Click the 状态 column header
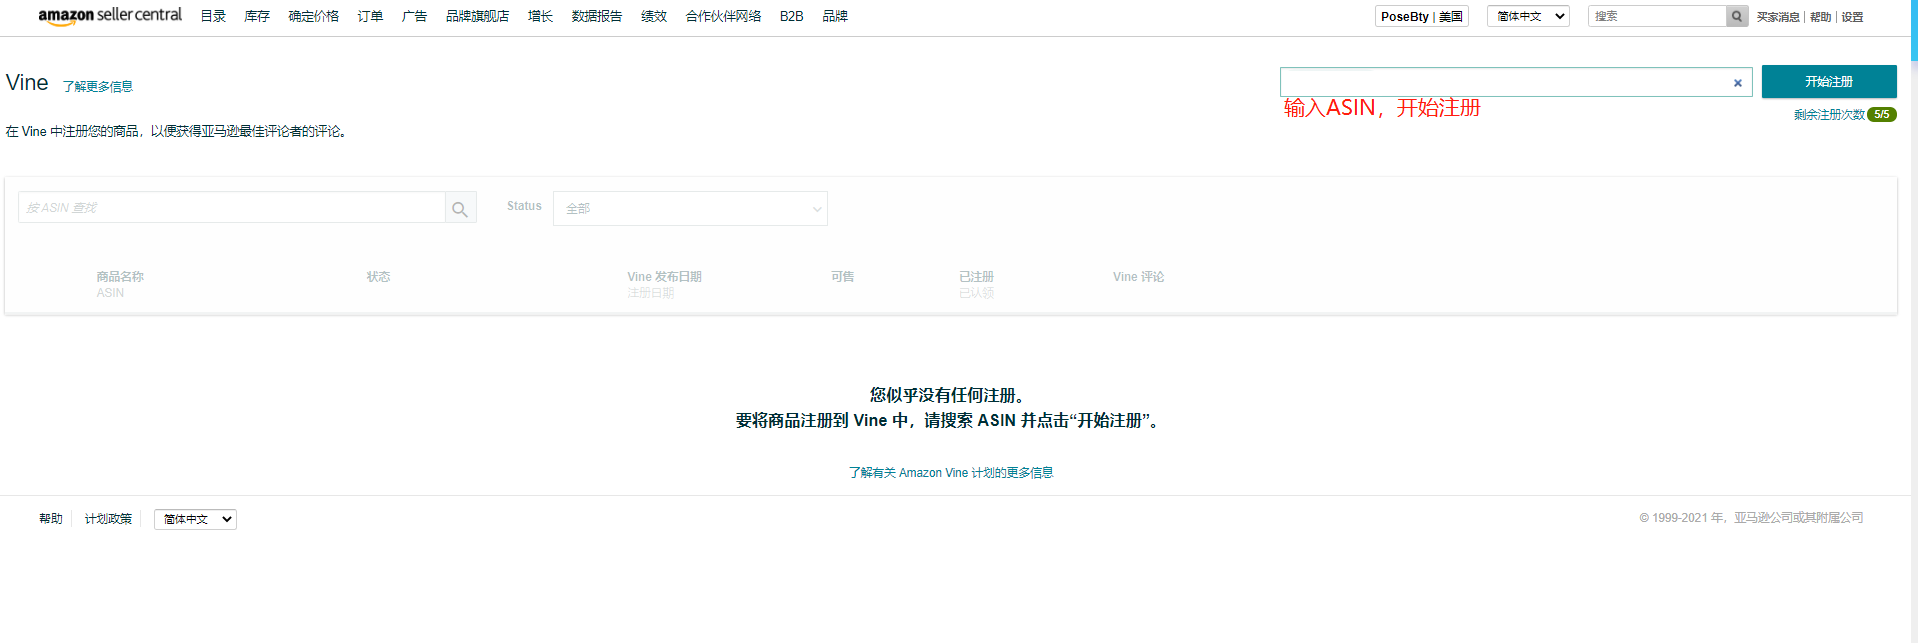Screen dimensions: 1918x643 tap(378, 277)
